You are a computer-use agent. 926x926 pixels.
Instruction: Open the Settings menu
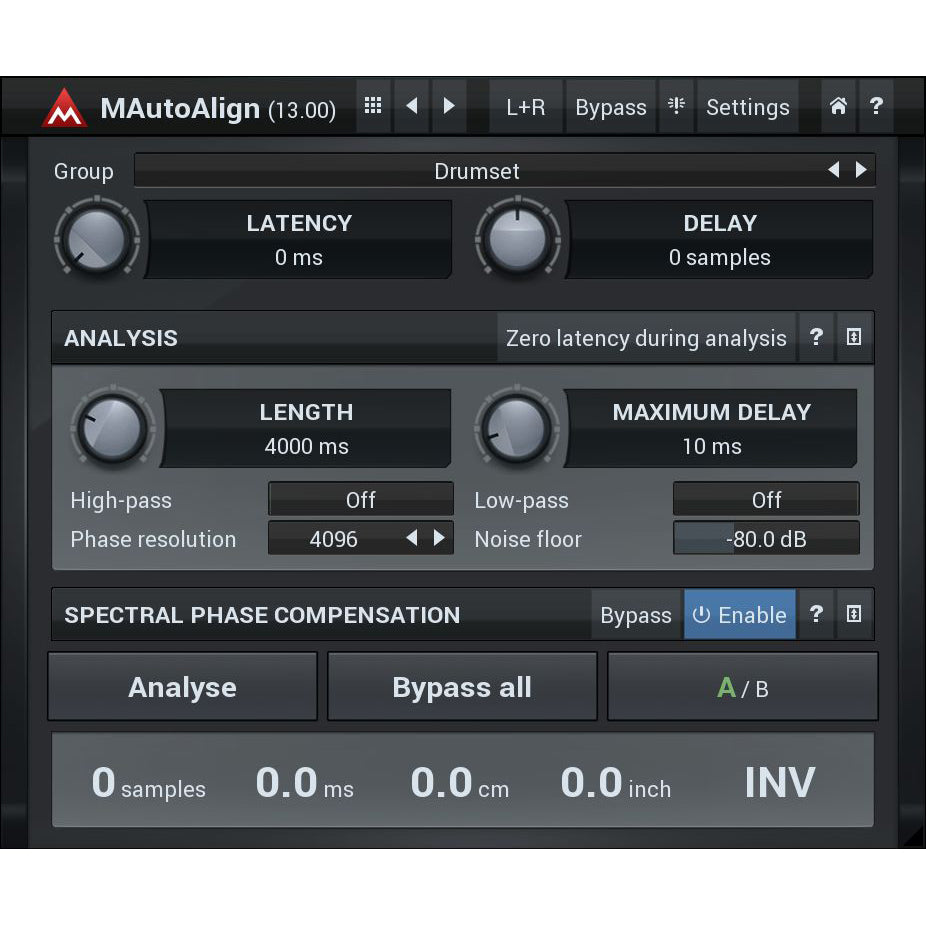coord(747,107)
